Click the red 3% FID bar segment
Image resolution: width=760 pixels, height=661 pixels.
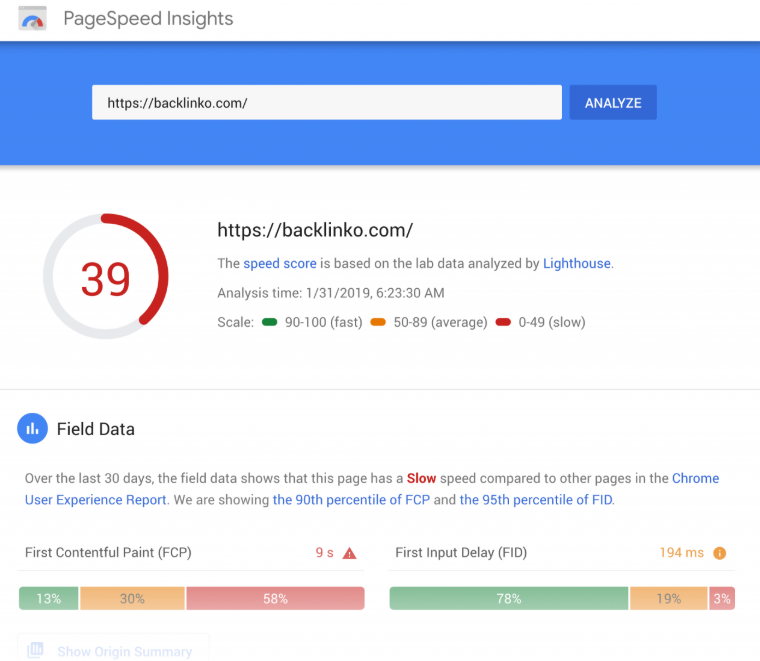pyautogui.click(x=722, y=598)
